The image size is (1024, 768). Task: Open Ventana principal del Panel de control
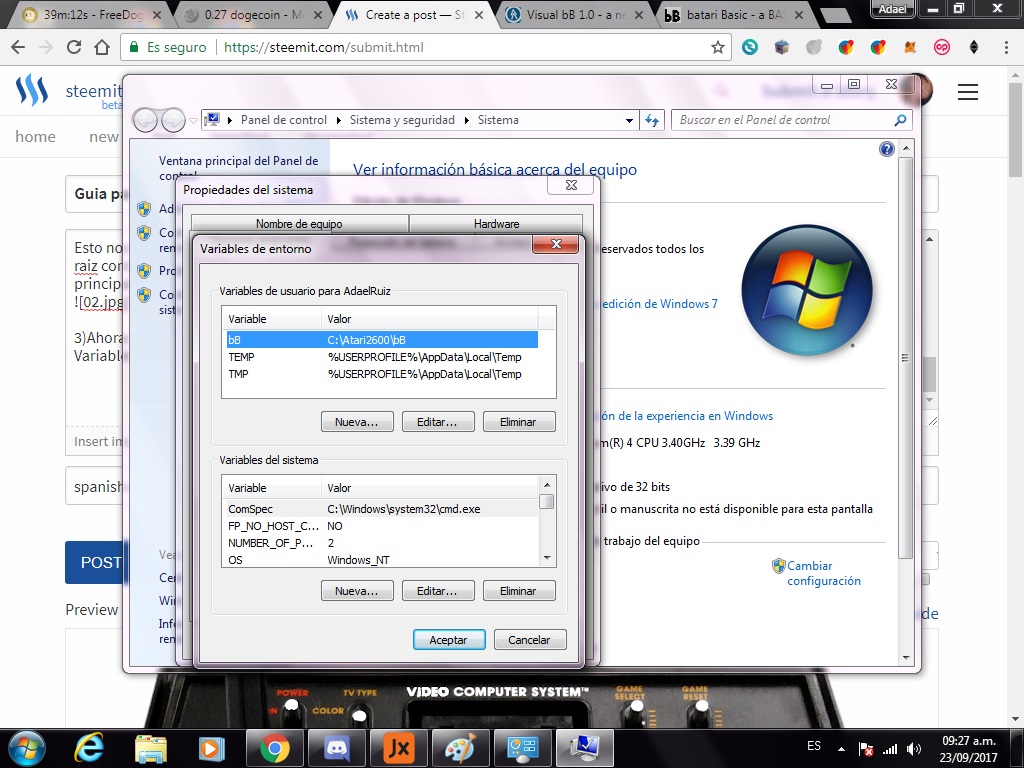[238, 168]
